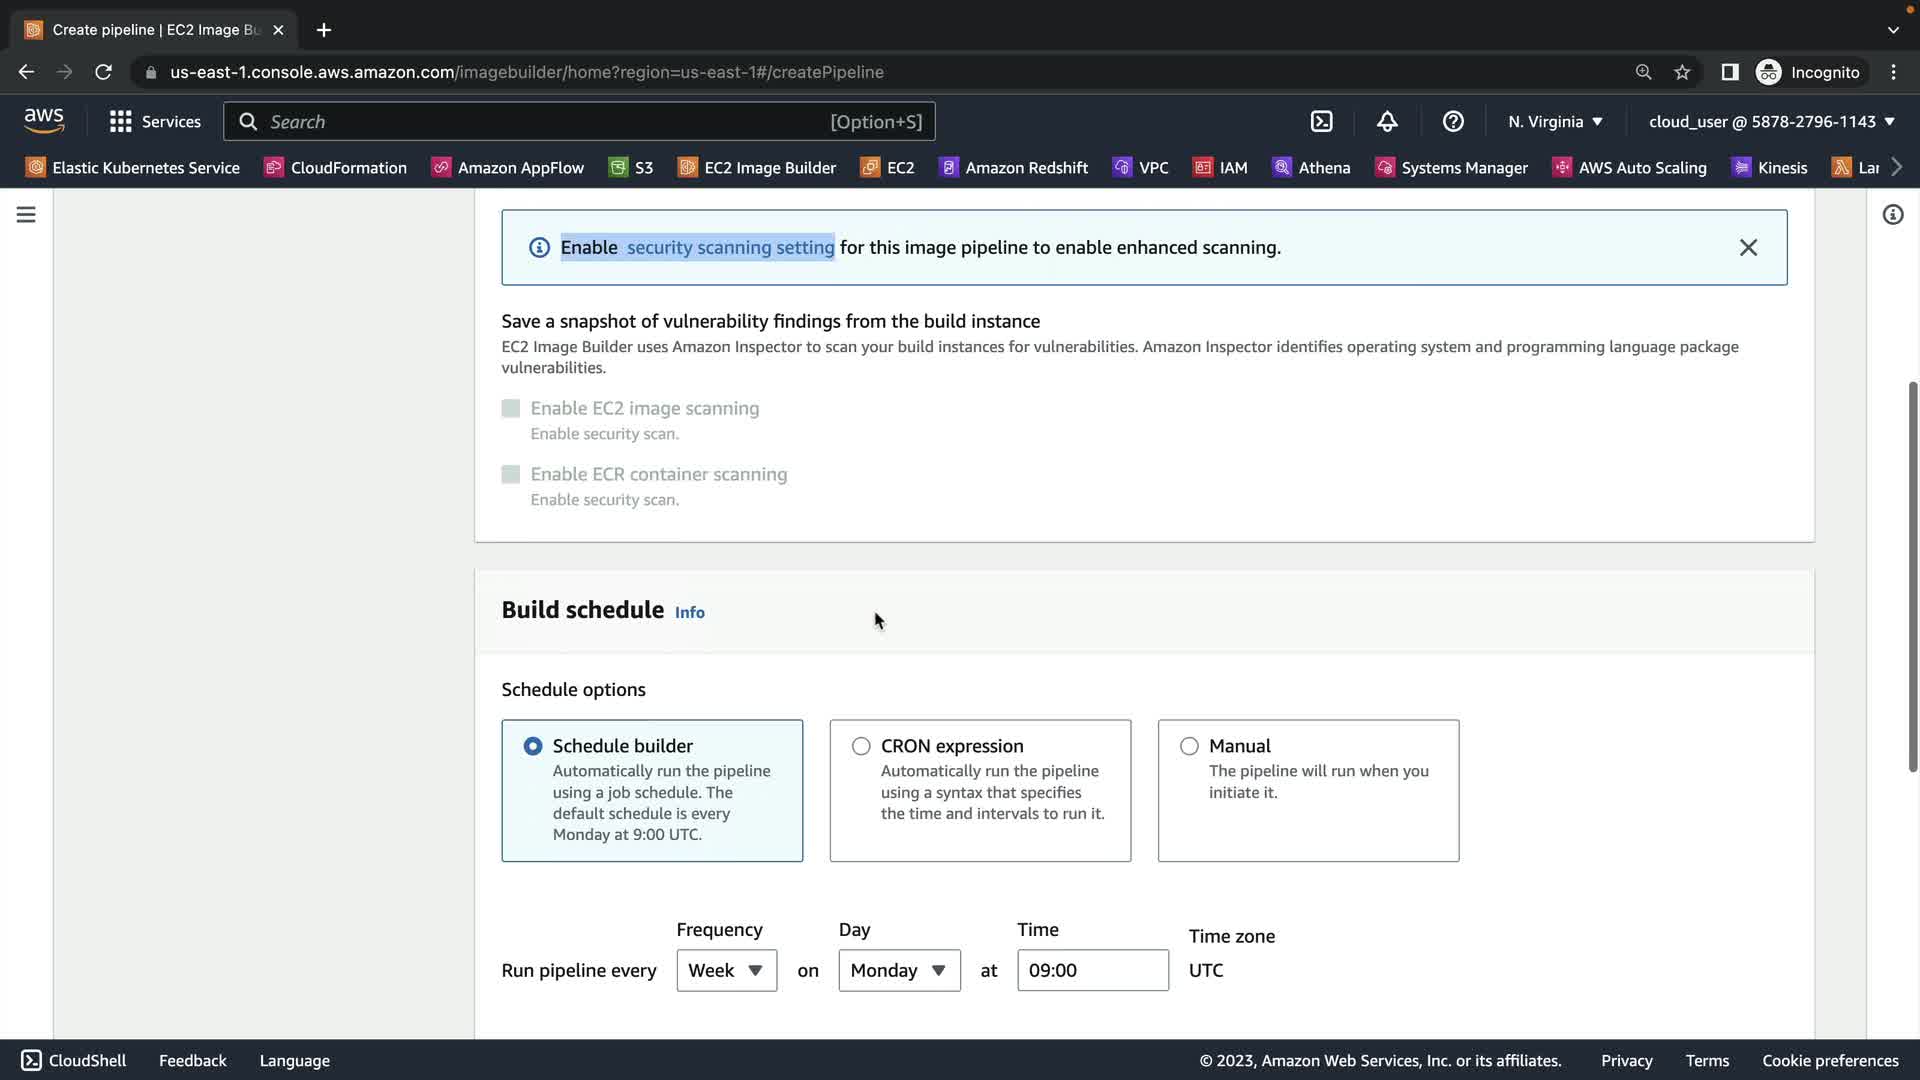Open the Frequency Week dropdown
The image size is (1920, 1080).
coord(726,970)
